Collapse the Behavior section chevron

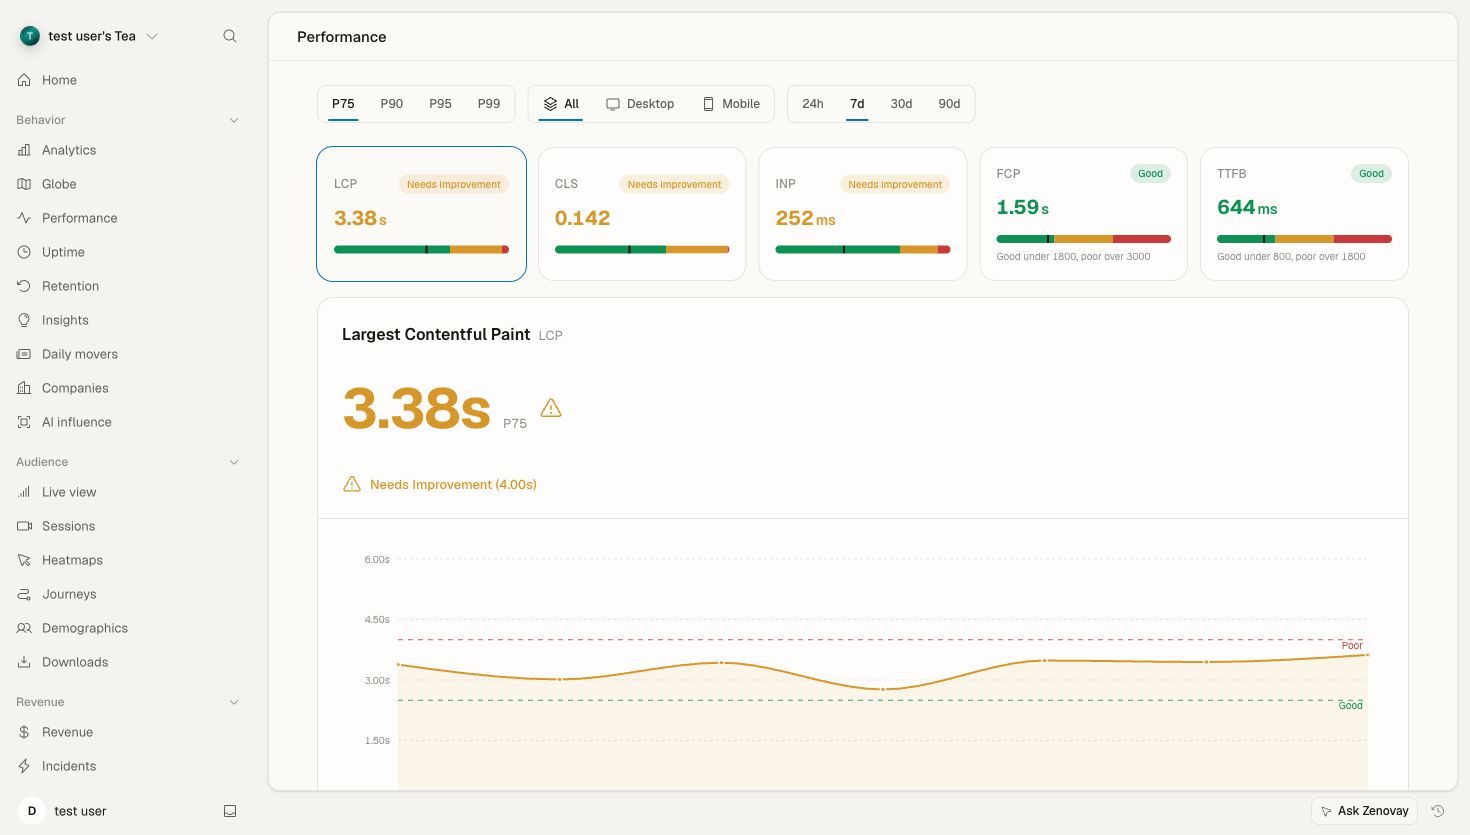234,120
